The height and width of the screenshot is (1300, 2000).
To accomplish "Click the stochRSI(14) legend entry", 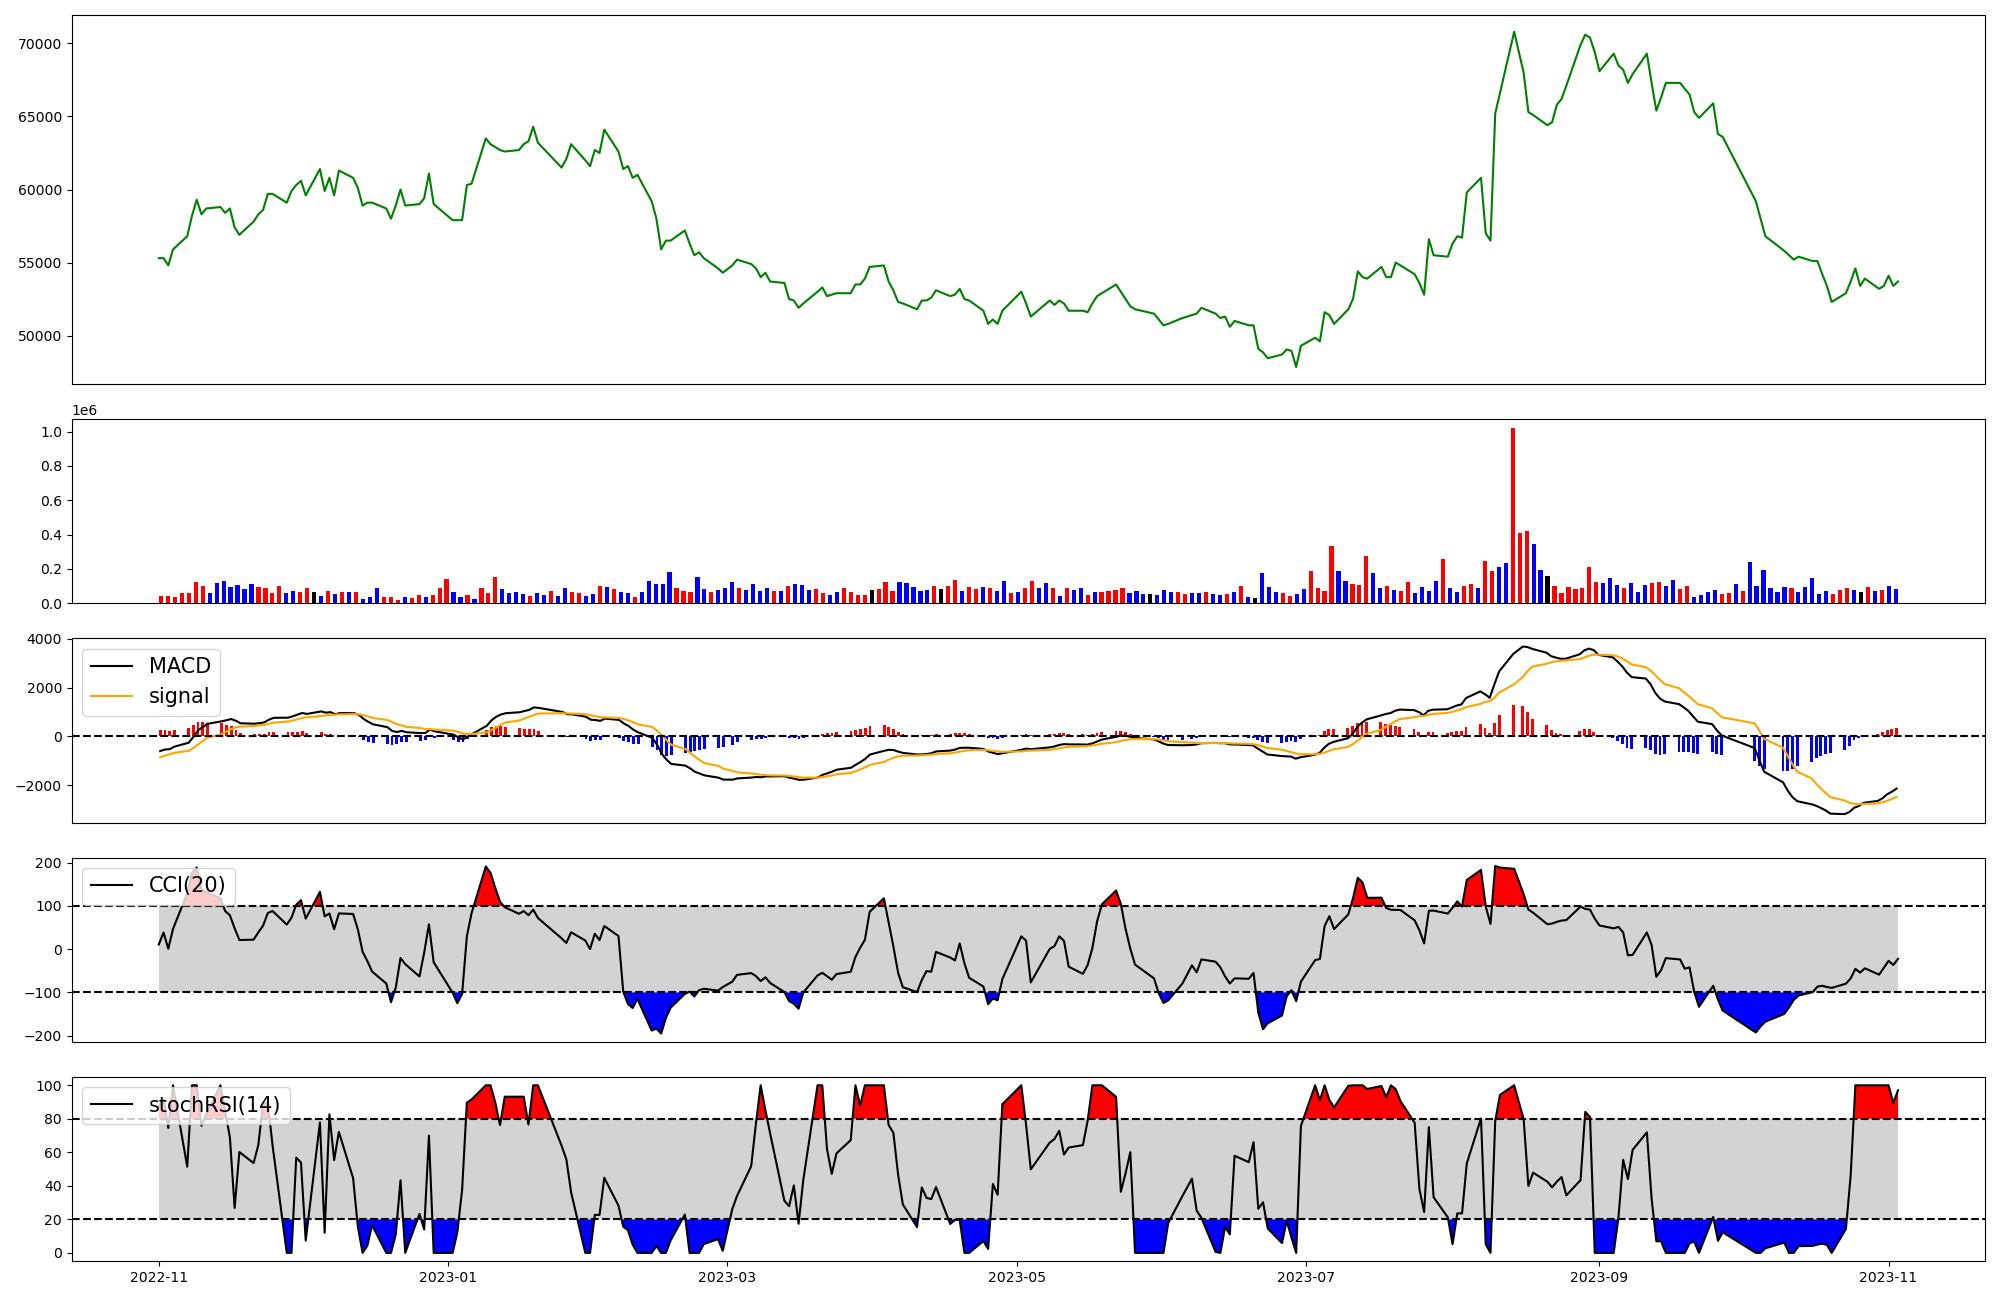I will click(x=214, y=1105).
